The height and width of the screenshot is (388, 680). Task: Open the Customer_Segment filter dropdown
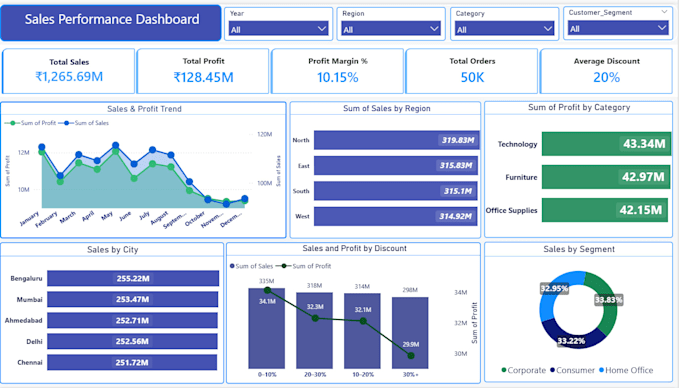pos(618,29)
